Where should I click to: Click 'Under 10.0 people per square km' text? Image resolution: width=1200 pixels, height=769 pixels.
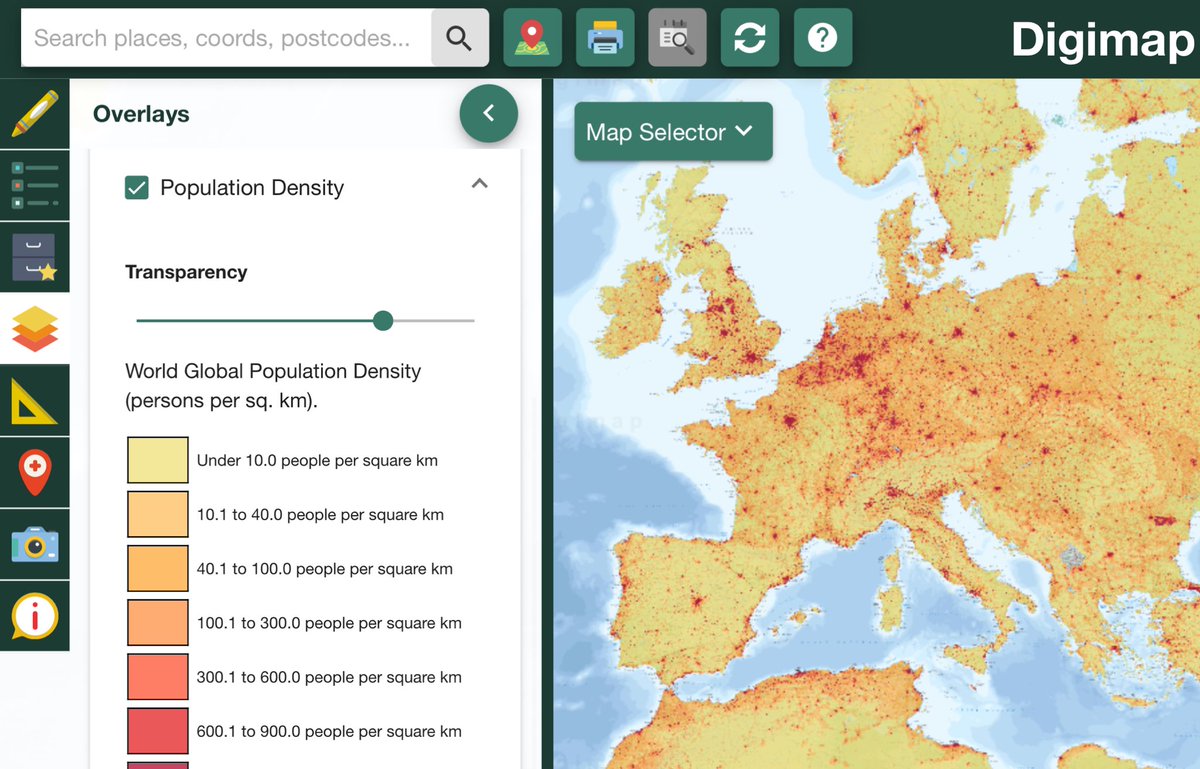pyautogui.click(x=317, y=461)
